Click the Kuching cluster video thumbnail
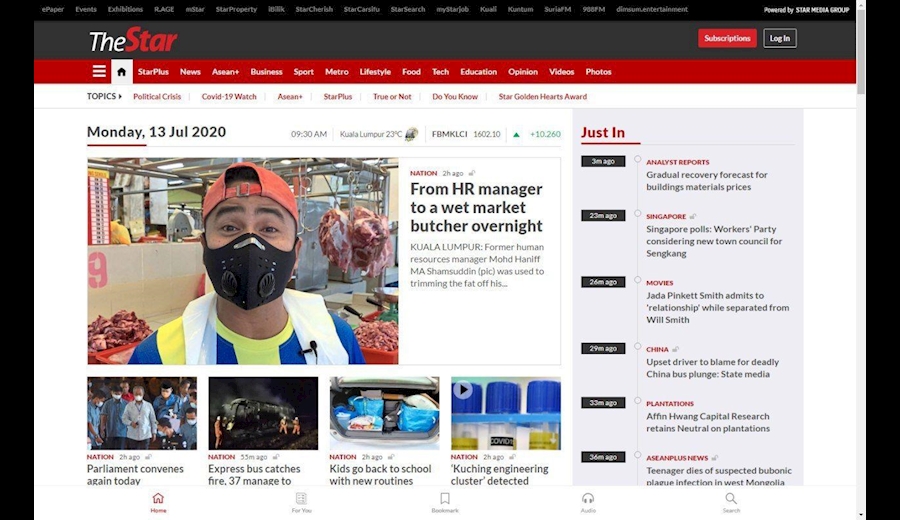 [505, 413]
